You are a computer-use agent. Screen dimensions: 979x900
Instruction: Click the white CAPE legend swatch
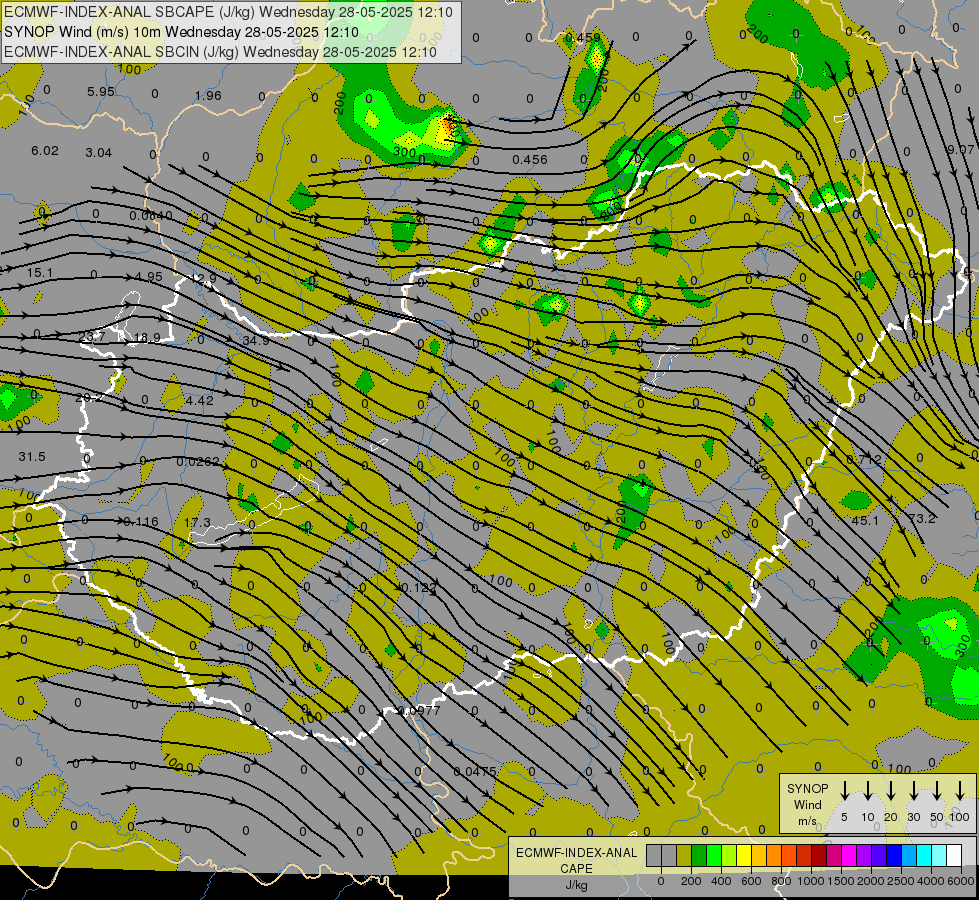tap(955, 856)
